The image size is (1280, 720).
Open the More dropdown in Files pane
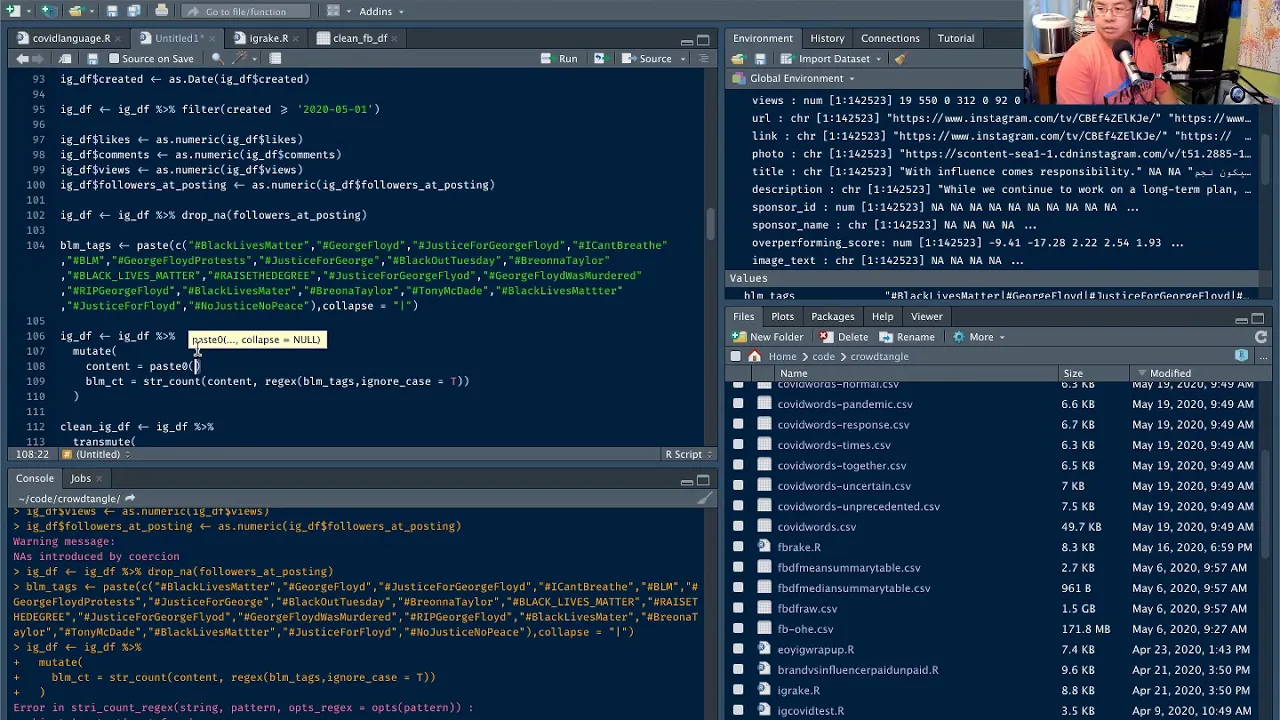pyautogui.click(x=981, y=337)
